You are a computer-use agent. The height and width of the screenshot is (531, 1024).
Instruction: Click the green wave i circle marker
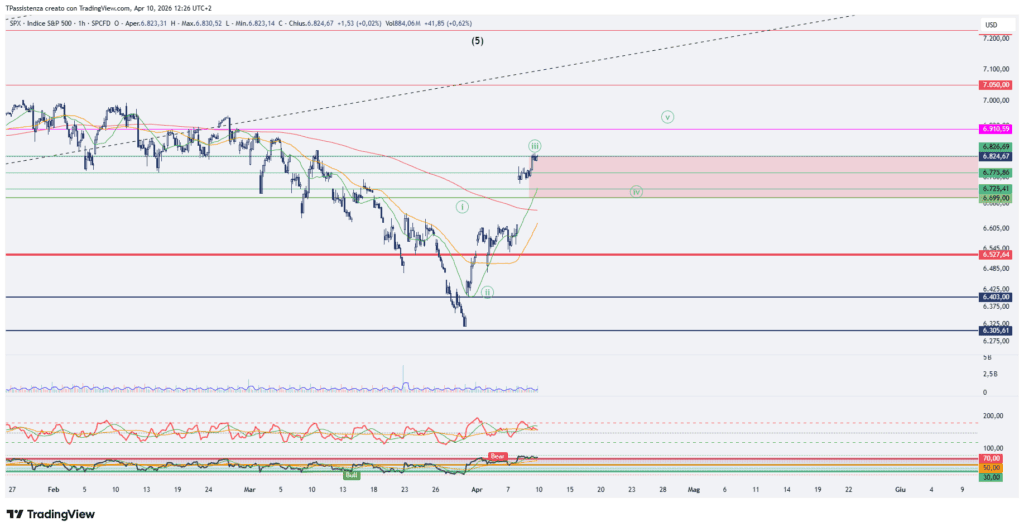pyautogui.click(x=462, y=207)
